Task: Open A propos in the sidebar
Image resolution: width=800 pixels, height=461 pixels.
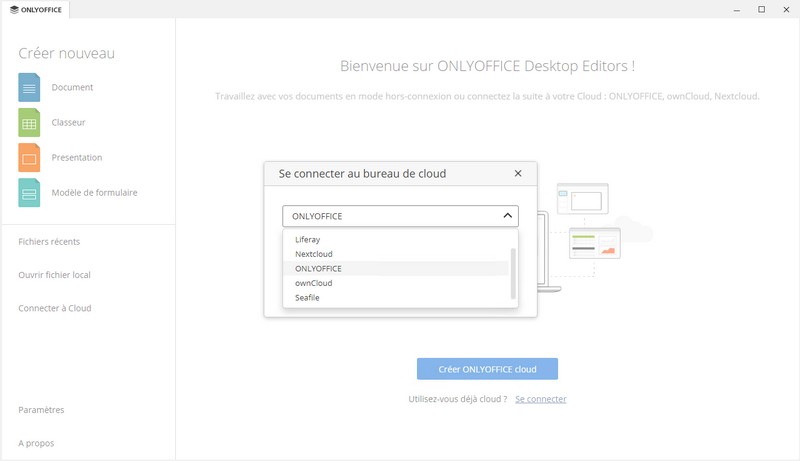Action: [36, 443]
